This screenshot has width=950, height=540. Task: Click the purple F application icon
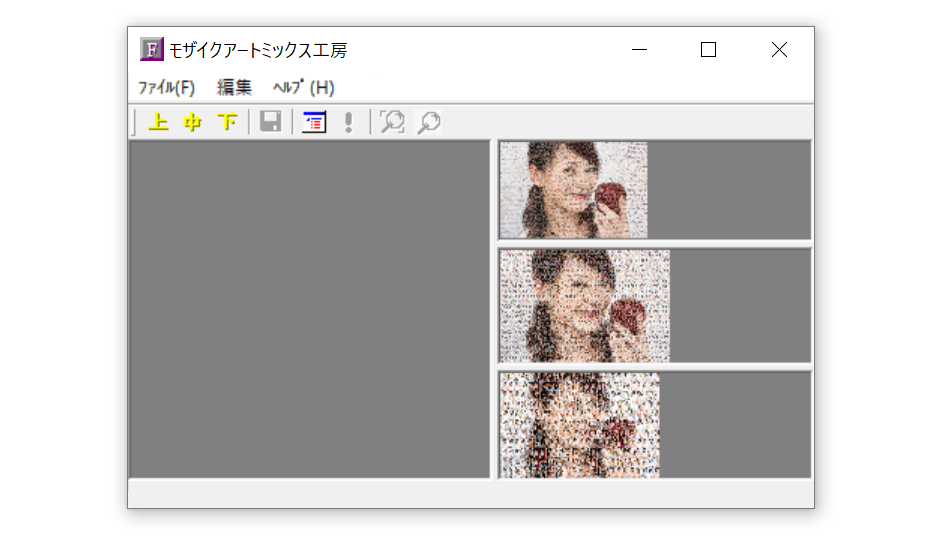tap(151, 49)
